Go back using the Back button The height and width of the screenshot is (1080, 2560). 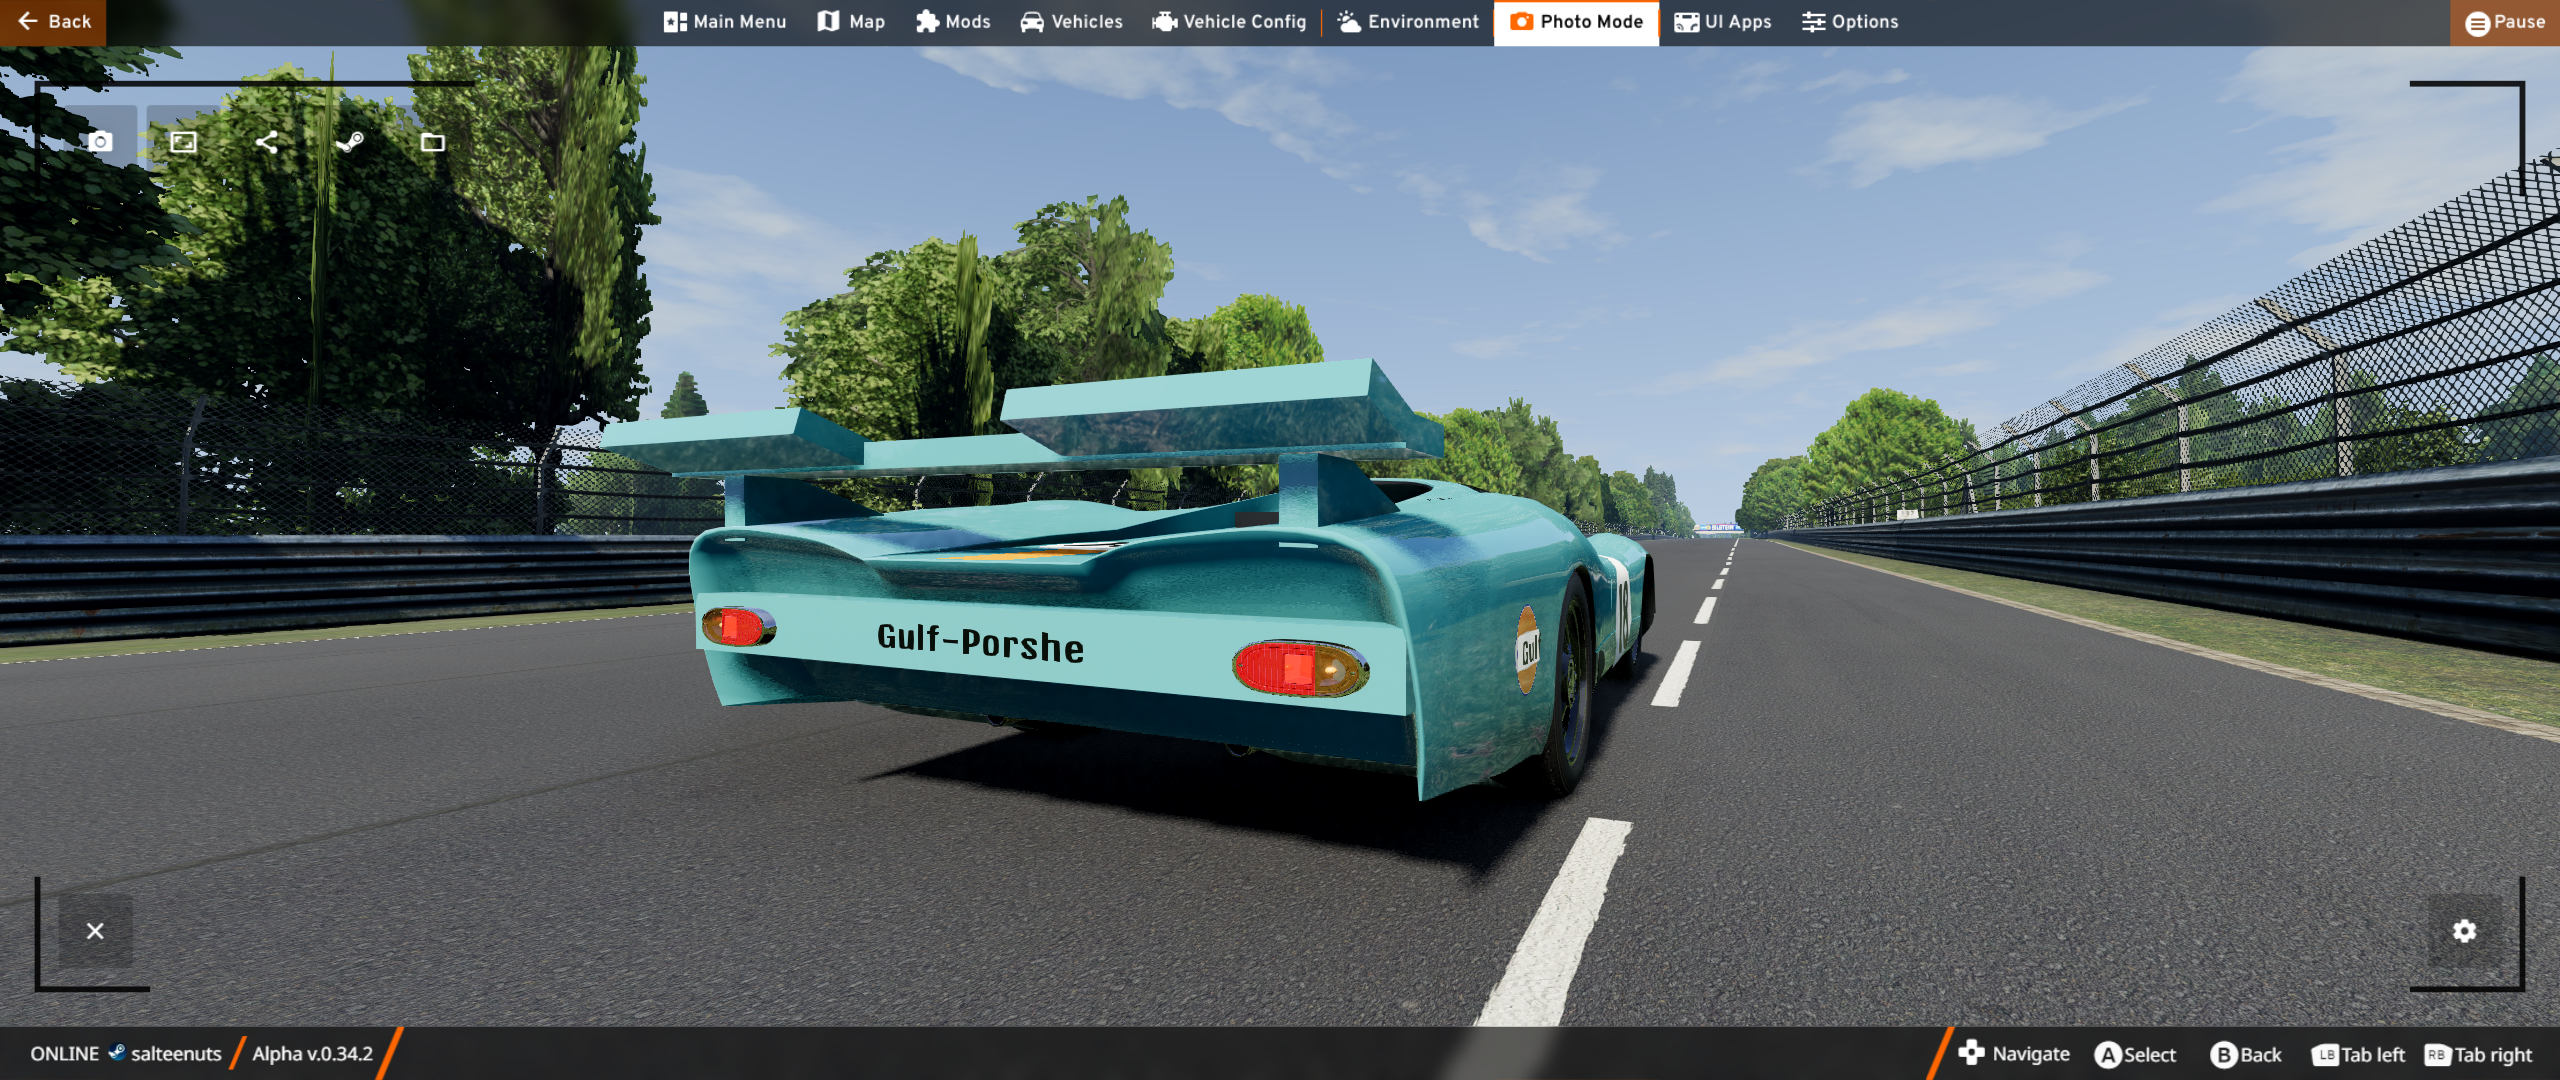(x=53, y=22)
